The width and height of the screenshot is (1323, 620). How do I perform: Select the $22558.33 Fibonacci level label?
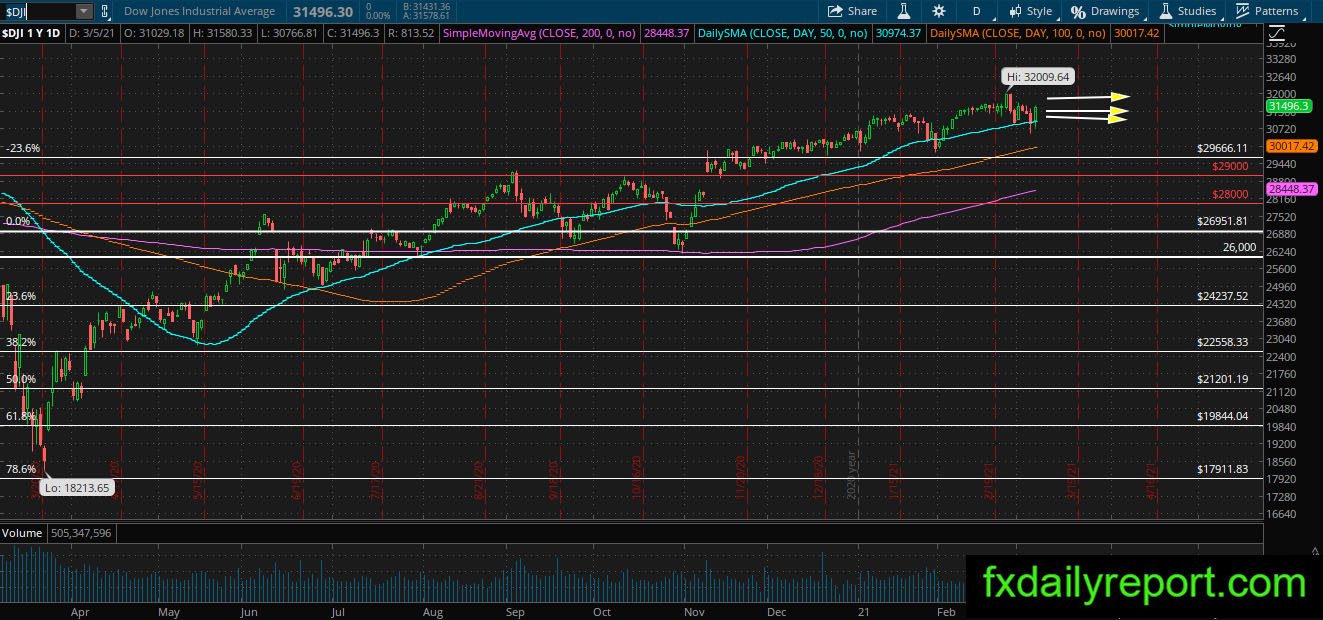tap(1223, 342)
